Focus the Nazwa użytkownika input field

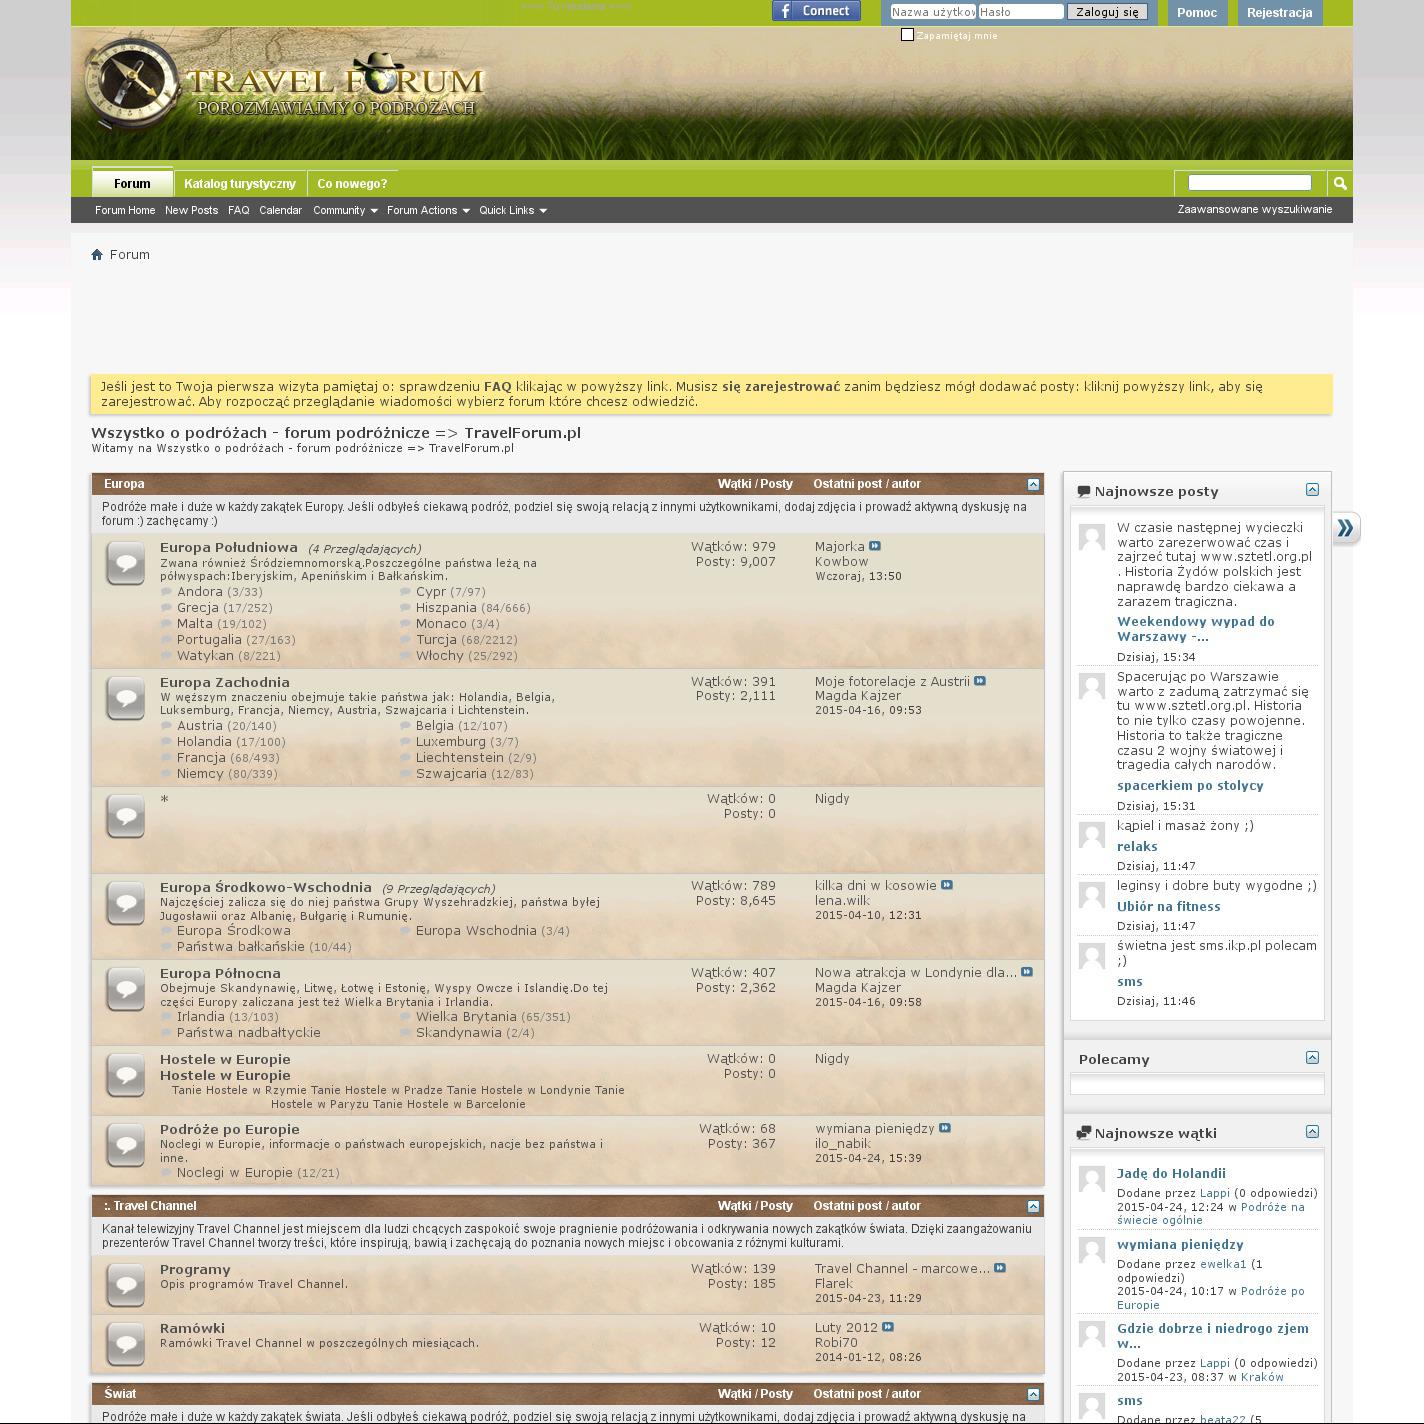pyautogui.click(x=932, y=12)
